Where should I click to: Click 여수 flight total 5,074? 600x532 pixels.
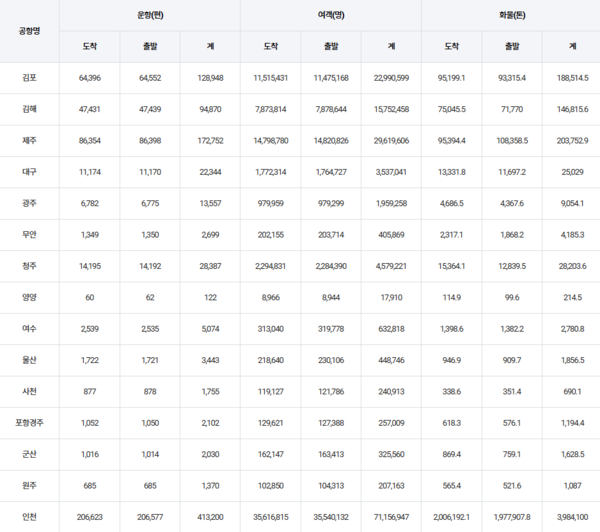pyautogui.click(x=210, y=329)
